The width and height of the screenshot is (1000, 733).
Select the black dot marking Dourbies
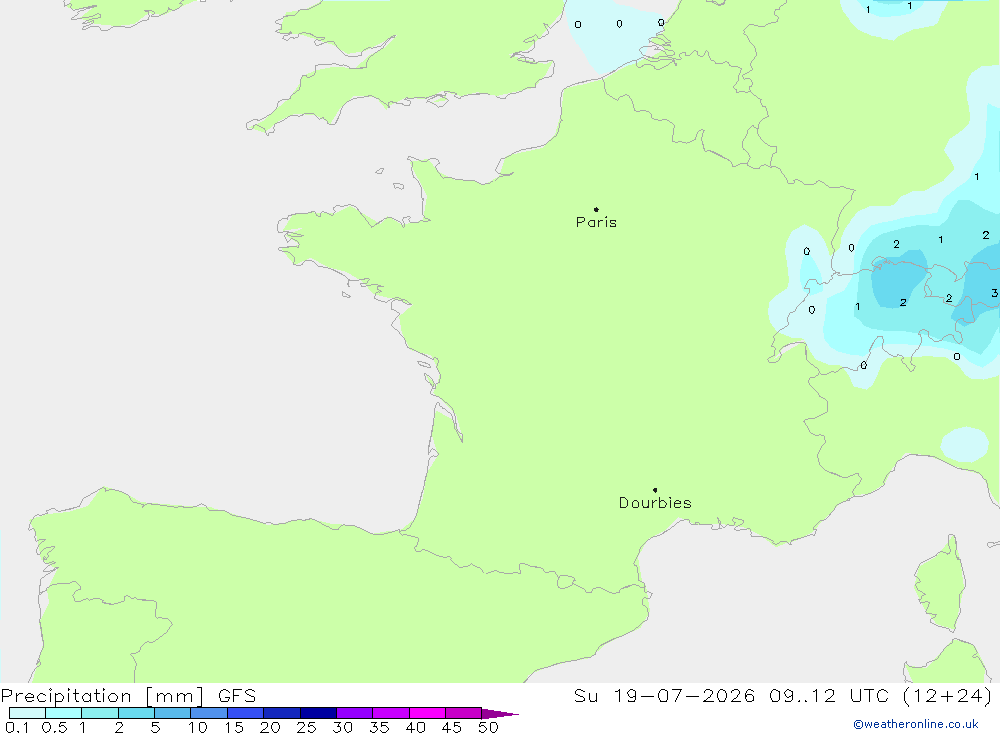tap(655, 490)
